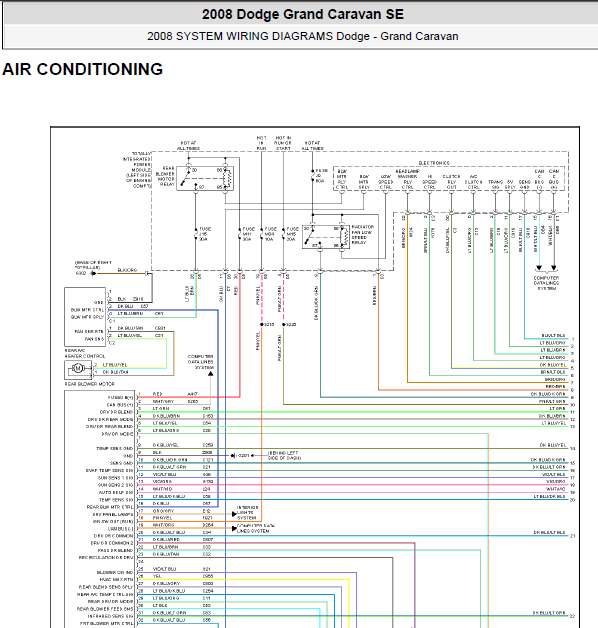This screenshot has width=598, height=628.
Task: Click the "ELECTRONICS" box title
Action: 434,163
